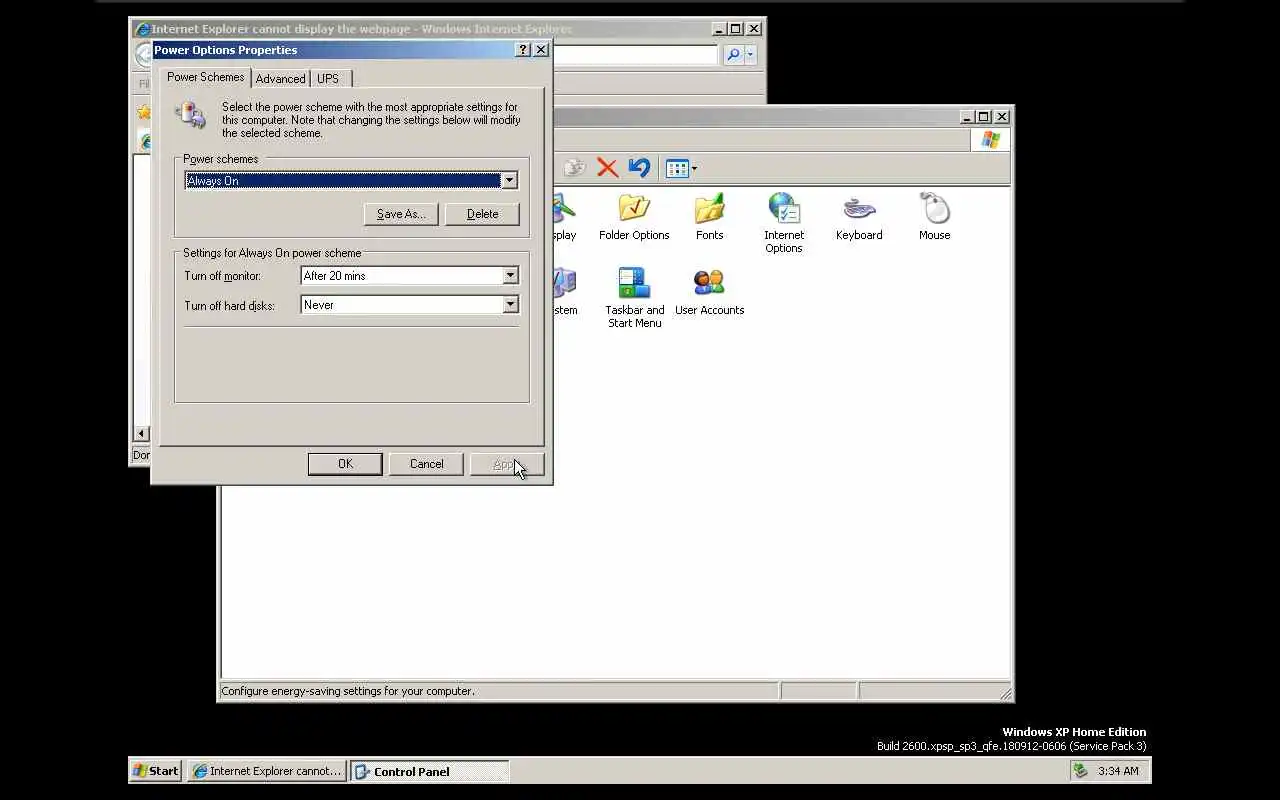Switch to Internet Explorer taskbar button
The image size is (1280, 800).
click(x=266, y=771)
